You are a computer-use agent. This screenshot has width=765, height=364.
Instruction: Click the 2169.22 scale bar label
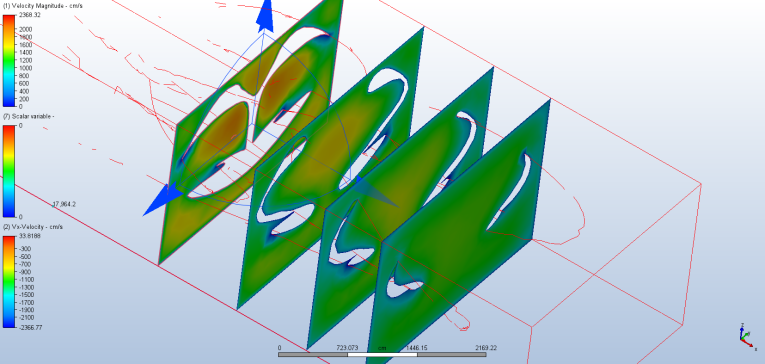coord(486,348)
